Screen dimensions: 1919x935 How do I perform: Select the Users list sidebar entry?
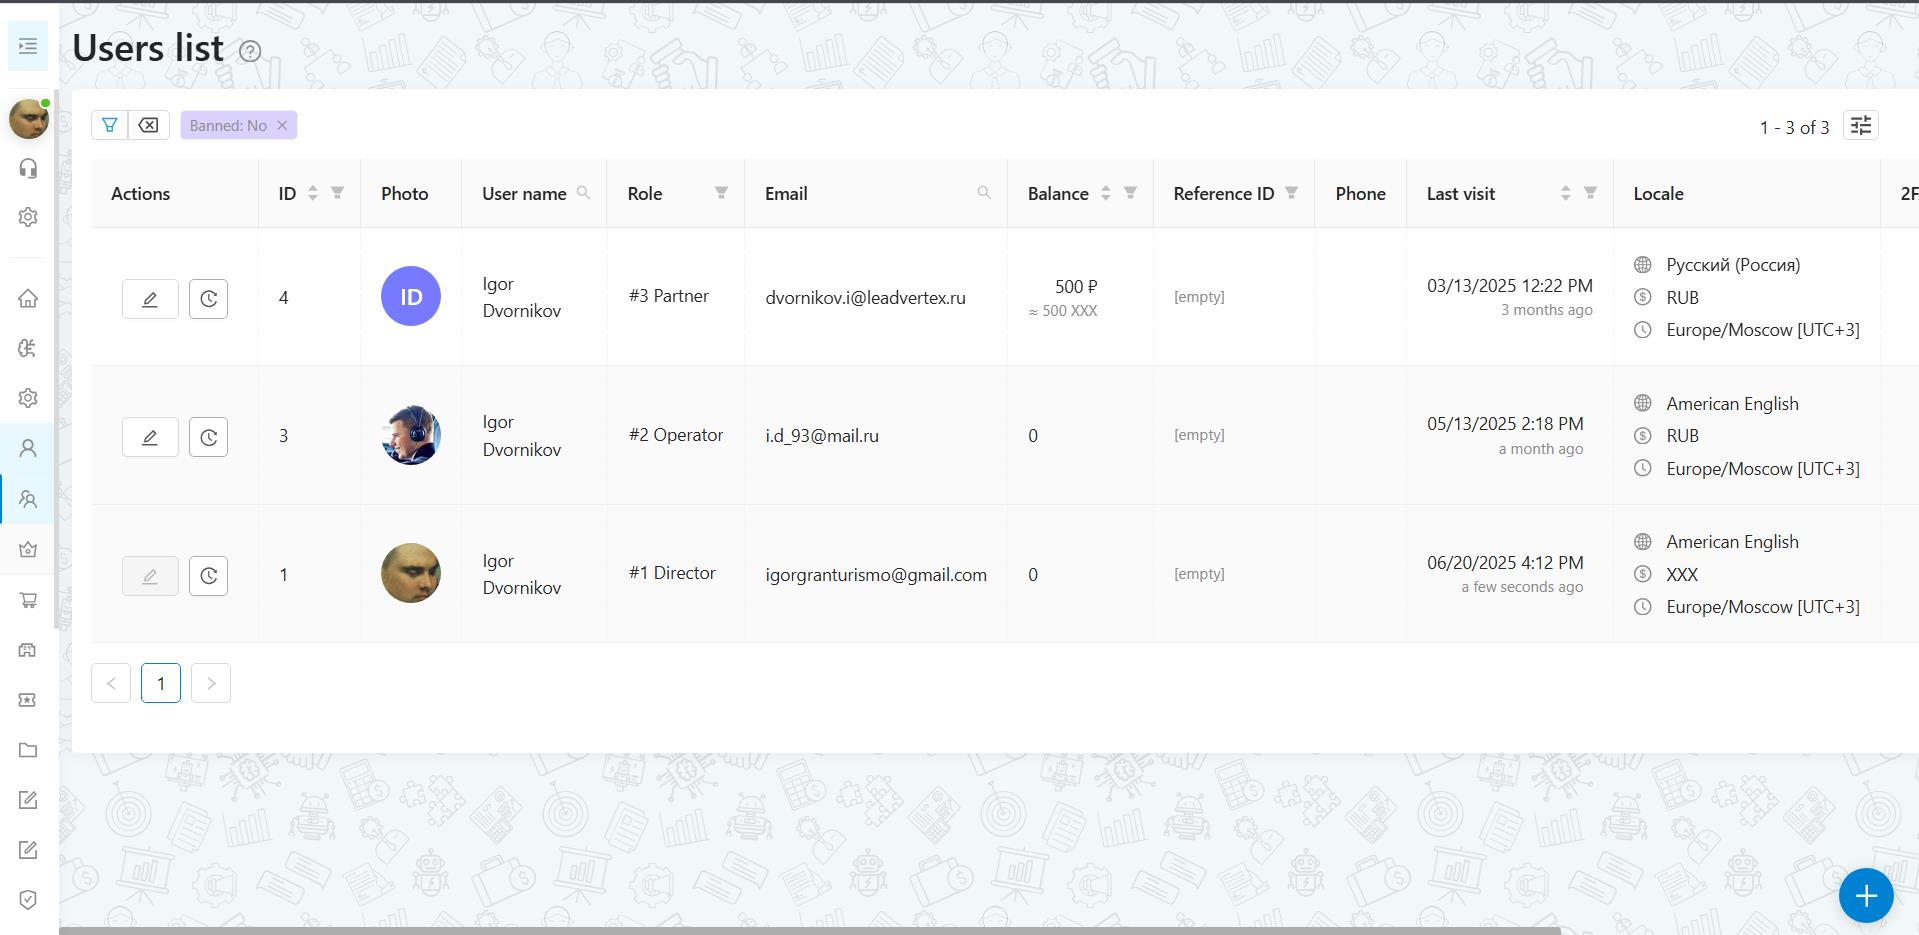click(29, 498)
